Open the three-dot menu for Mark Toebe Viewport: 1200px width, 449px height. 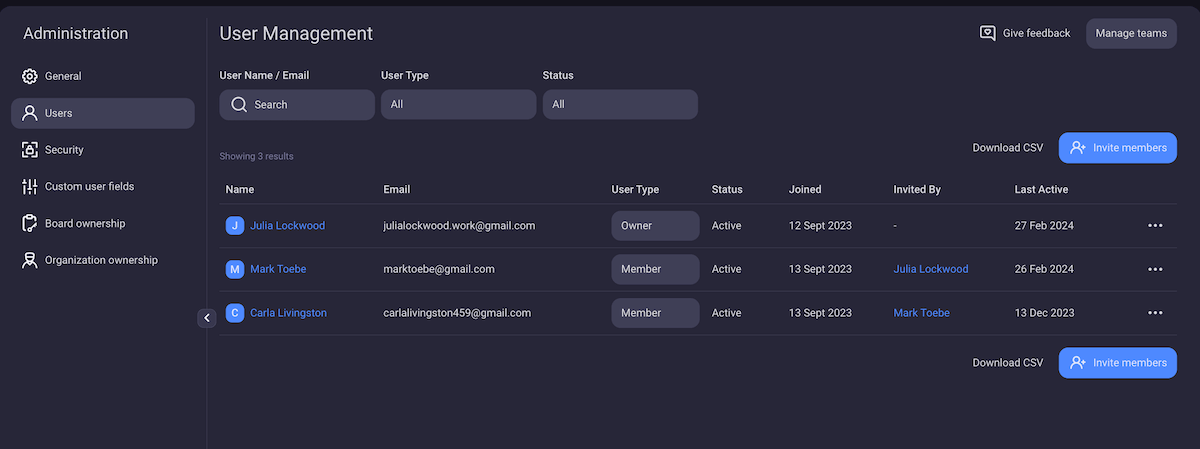point(1155,269)
